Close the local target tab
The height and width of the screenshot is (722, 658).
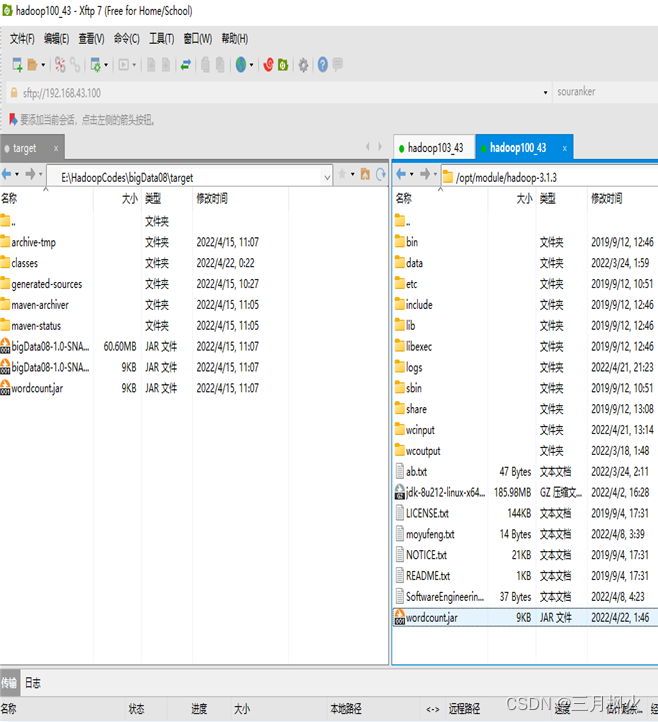coord(56,148)
